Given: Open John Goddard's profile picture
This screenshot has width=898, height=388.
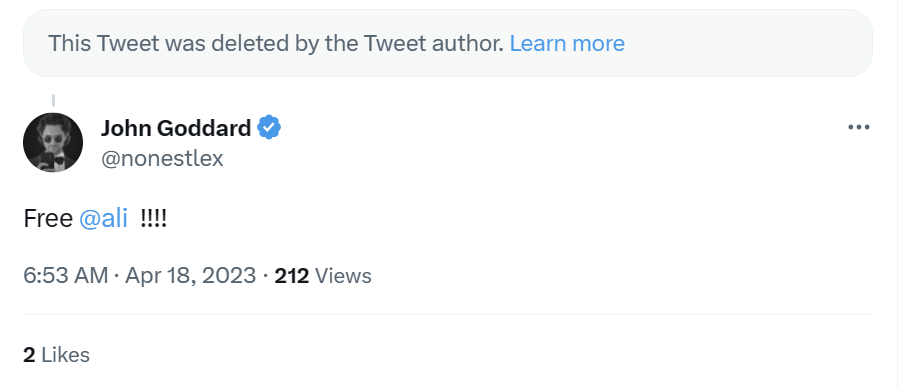Looking at the screenshot, I should pos(53,142).
